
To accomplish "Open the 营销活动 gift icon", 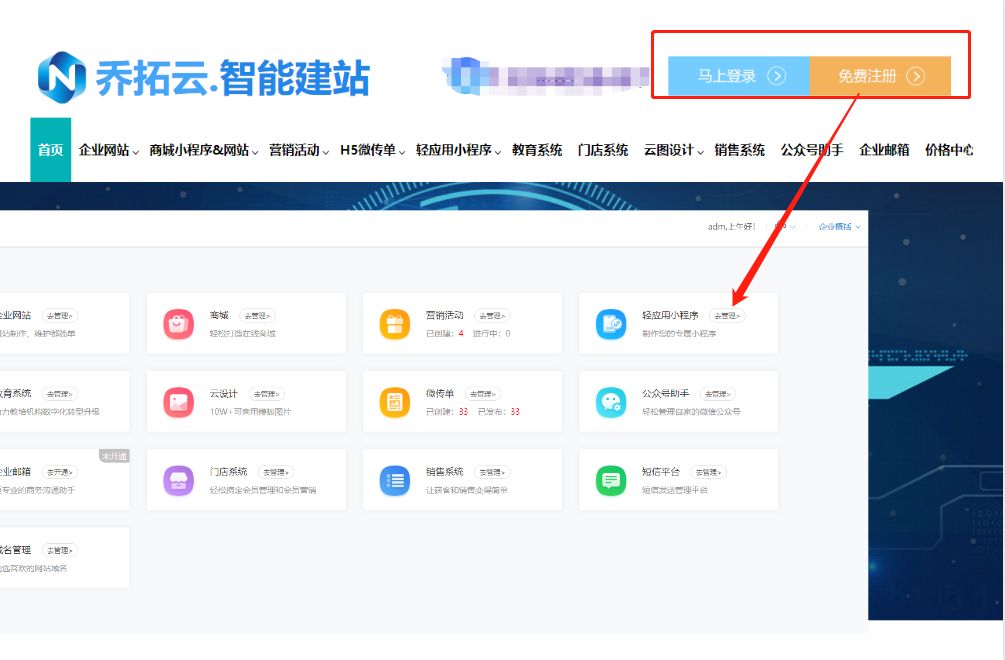I will click(x=393, y=324).
